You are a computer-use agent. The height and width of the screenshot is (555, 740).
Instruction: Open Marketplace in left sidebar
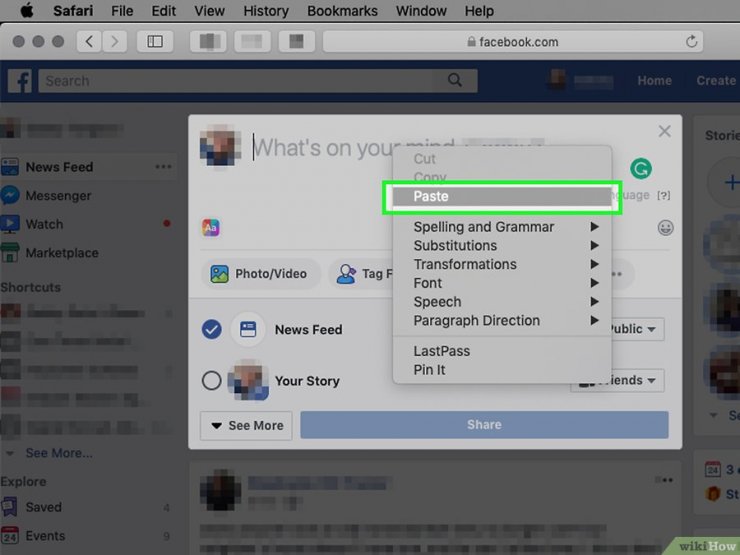62,253
